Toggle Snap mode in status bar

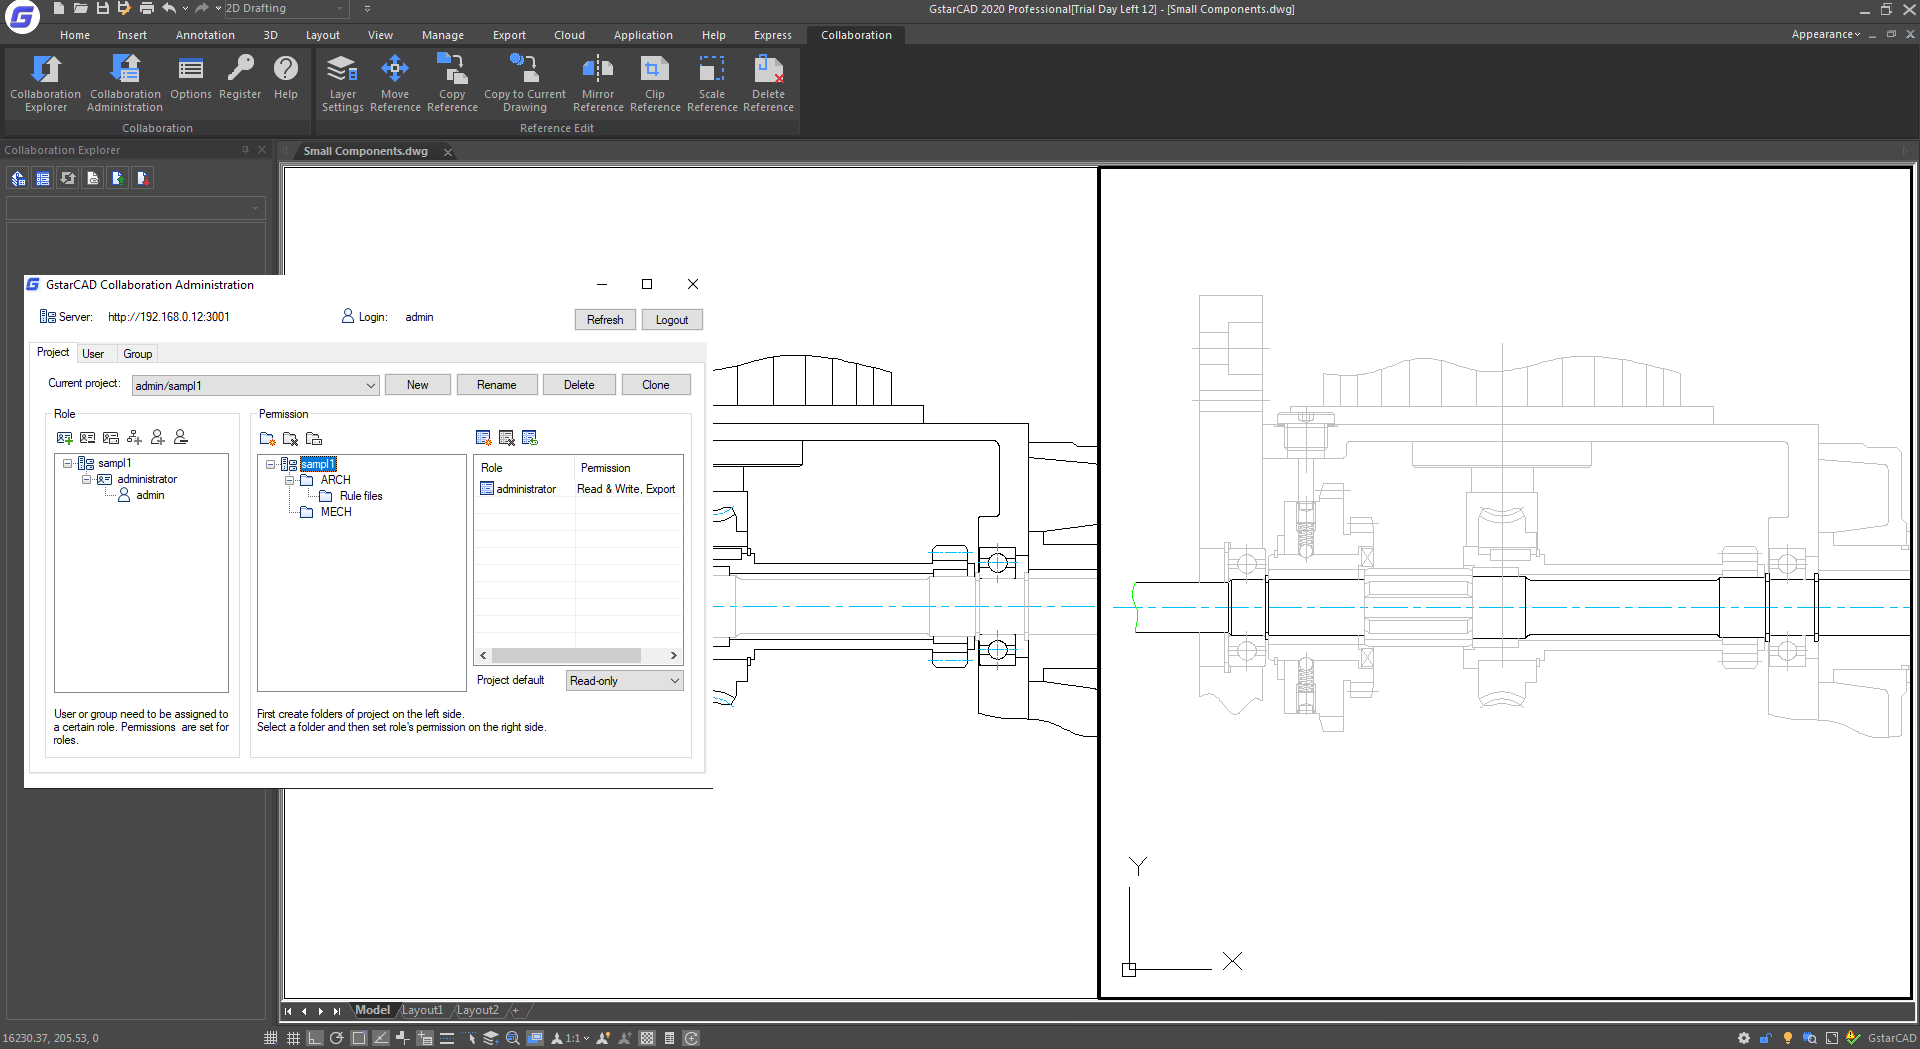[x=270, y=1038]
